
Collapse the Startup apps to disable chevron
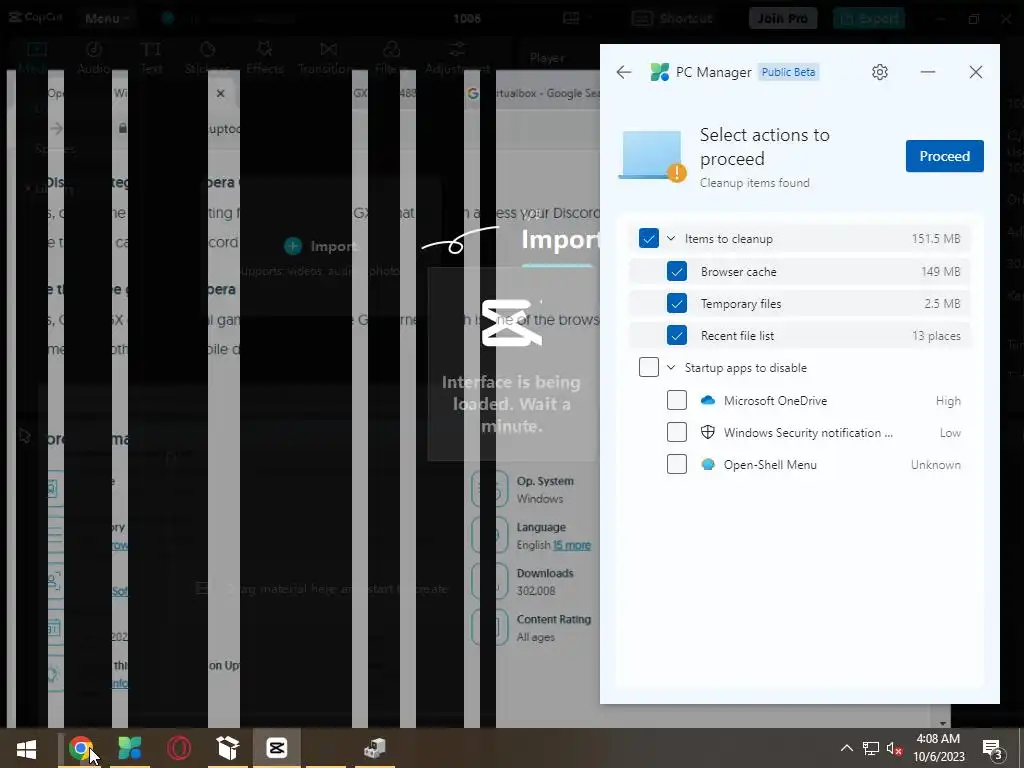pos(671,368)
